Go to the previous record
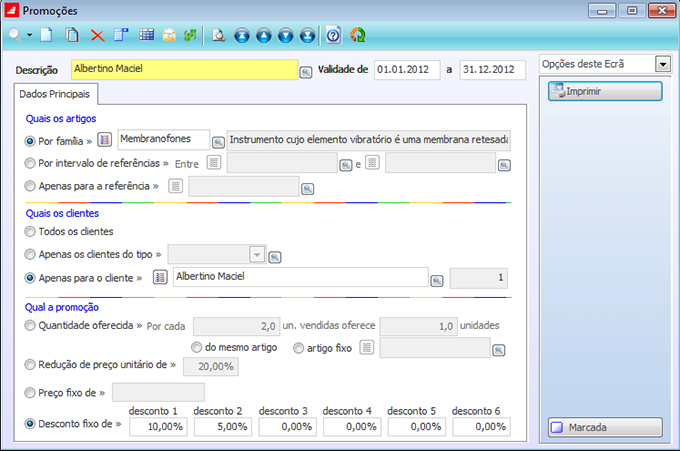Viewport: 680px width, 451px height. point(264,36)
